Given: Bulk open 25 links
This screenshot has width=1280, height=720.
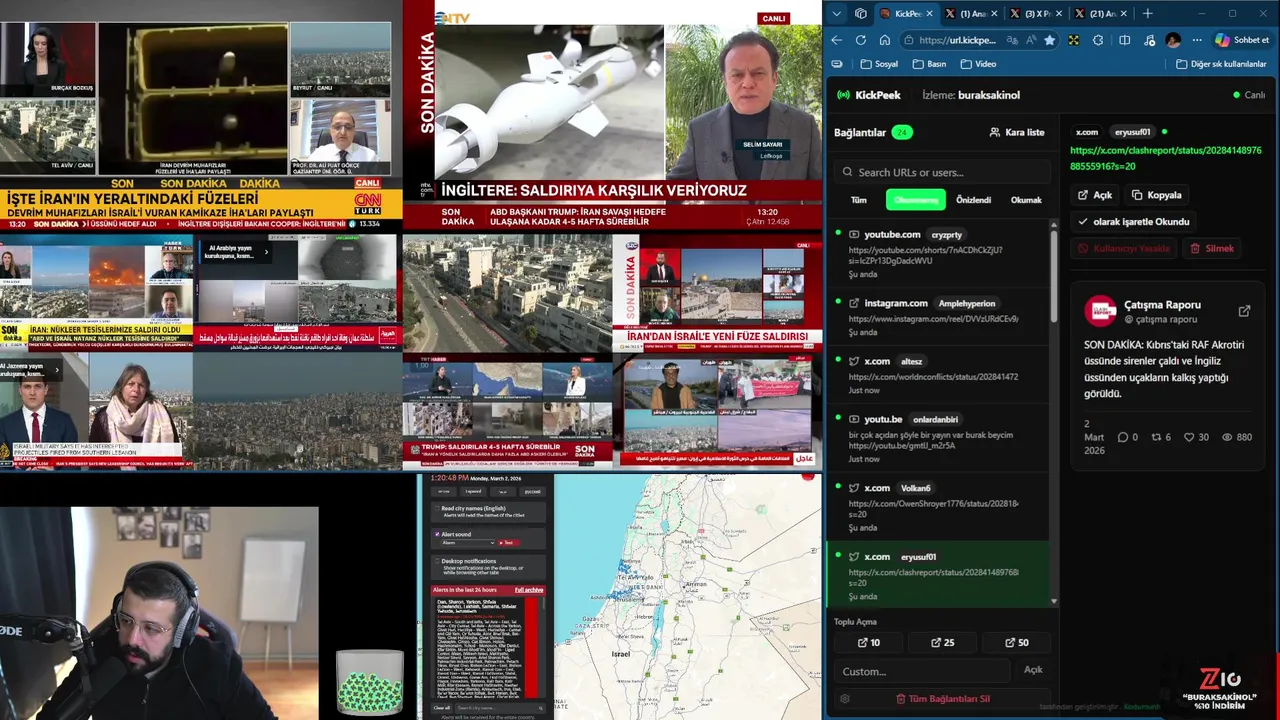Looking at the screenshot, I should point(942,642).
